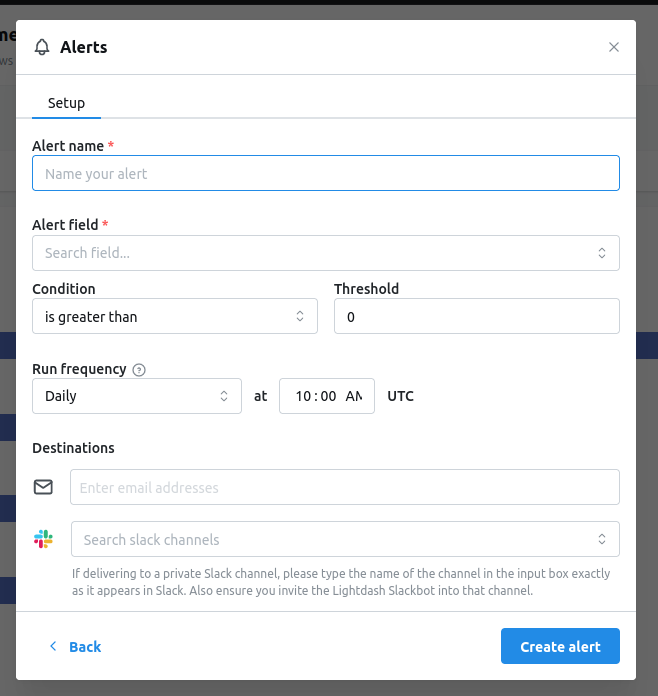The height and width of the screenshot is (696, 658).
Task: Switch to the Setup tab
Action: point(66,103)
